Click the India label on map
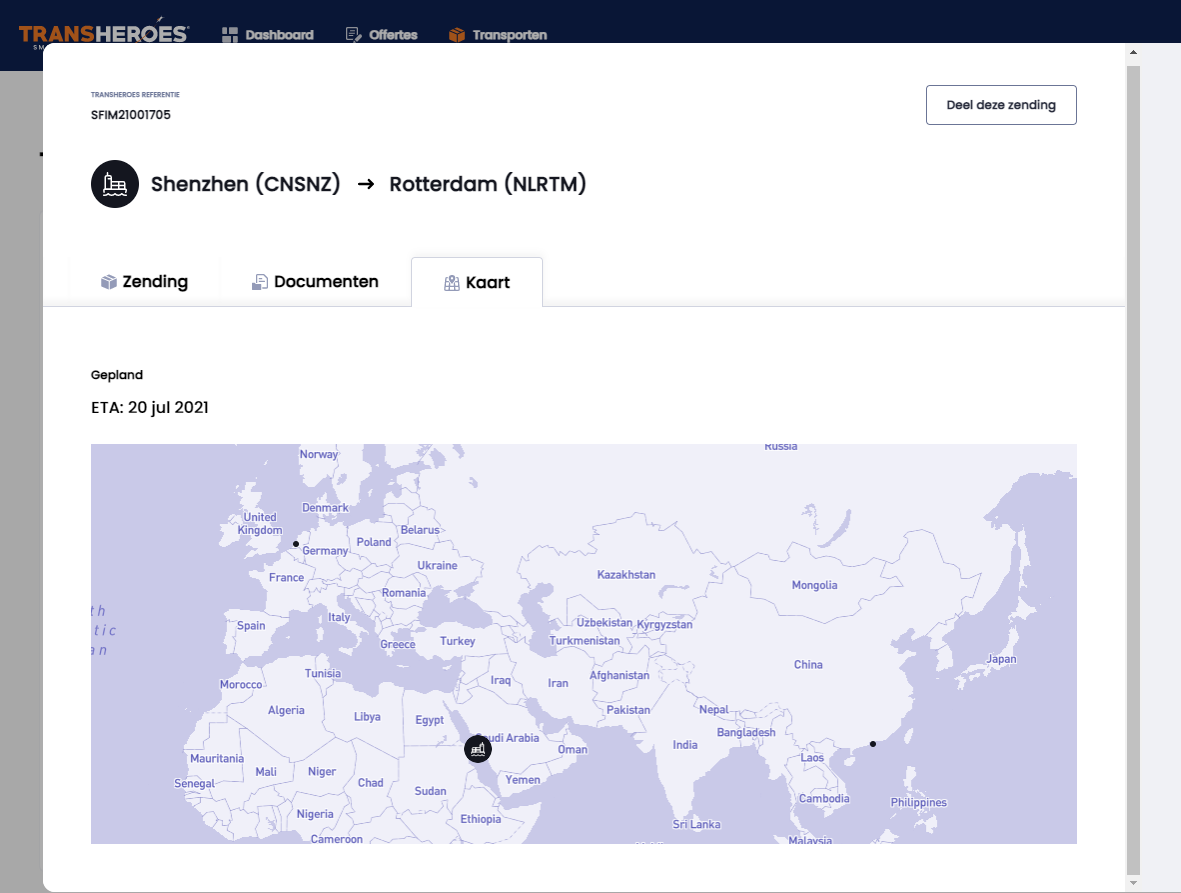Viewport: 1181px width, 893px height. [685, 745]
